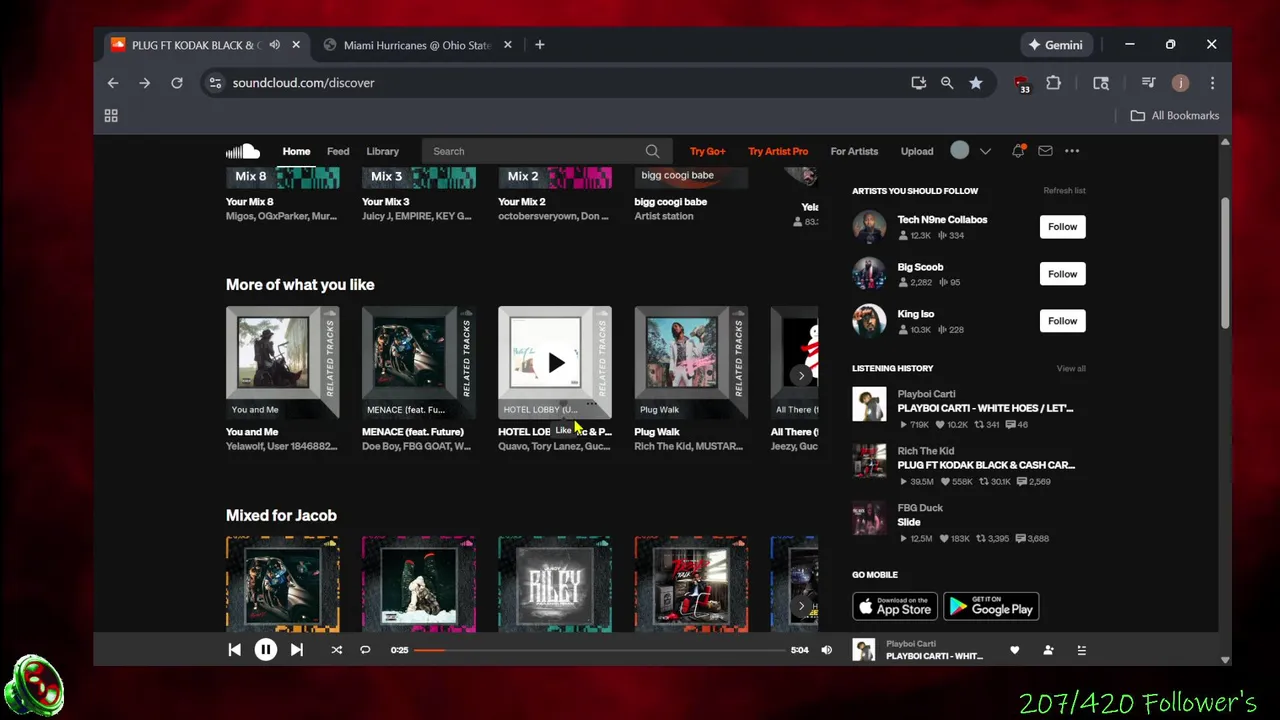Viewport: 1280px width, 720px height.
Task: Follow the artist from the player bar
Action: (x=1048, y=650)
